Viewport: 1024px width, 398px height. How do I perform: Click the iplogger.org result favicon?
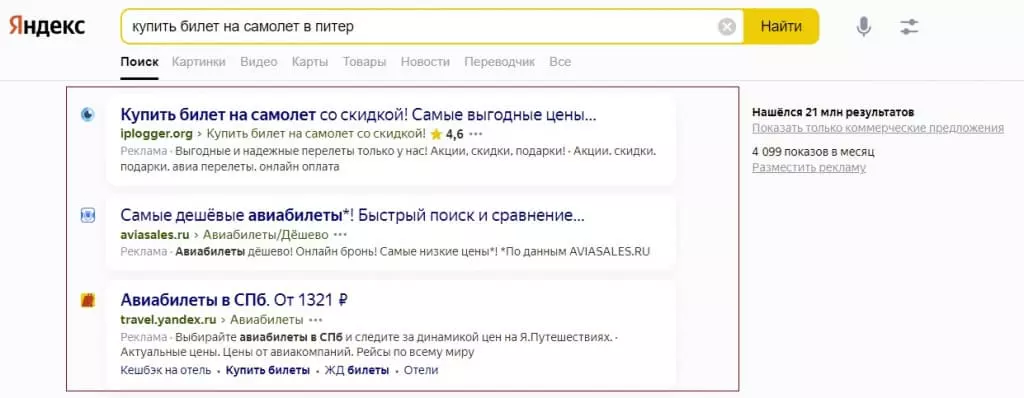88,115
